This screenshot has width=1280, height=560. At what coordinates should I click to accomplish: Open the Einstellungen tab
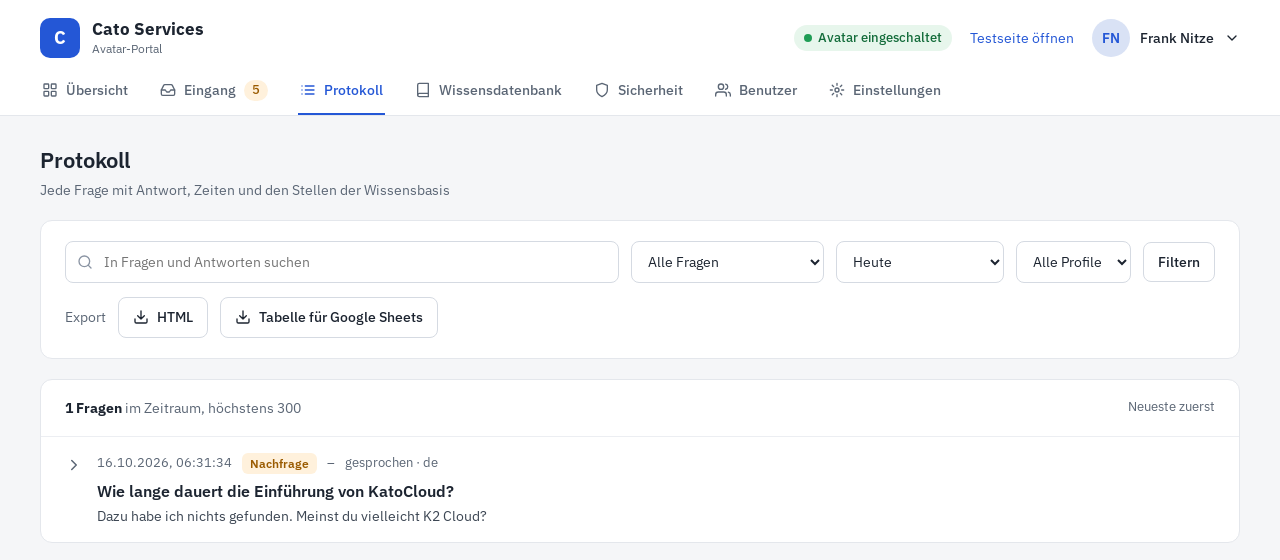[885, 90]
